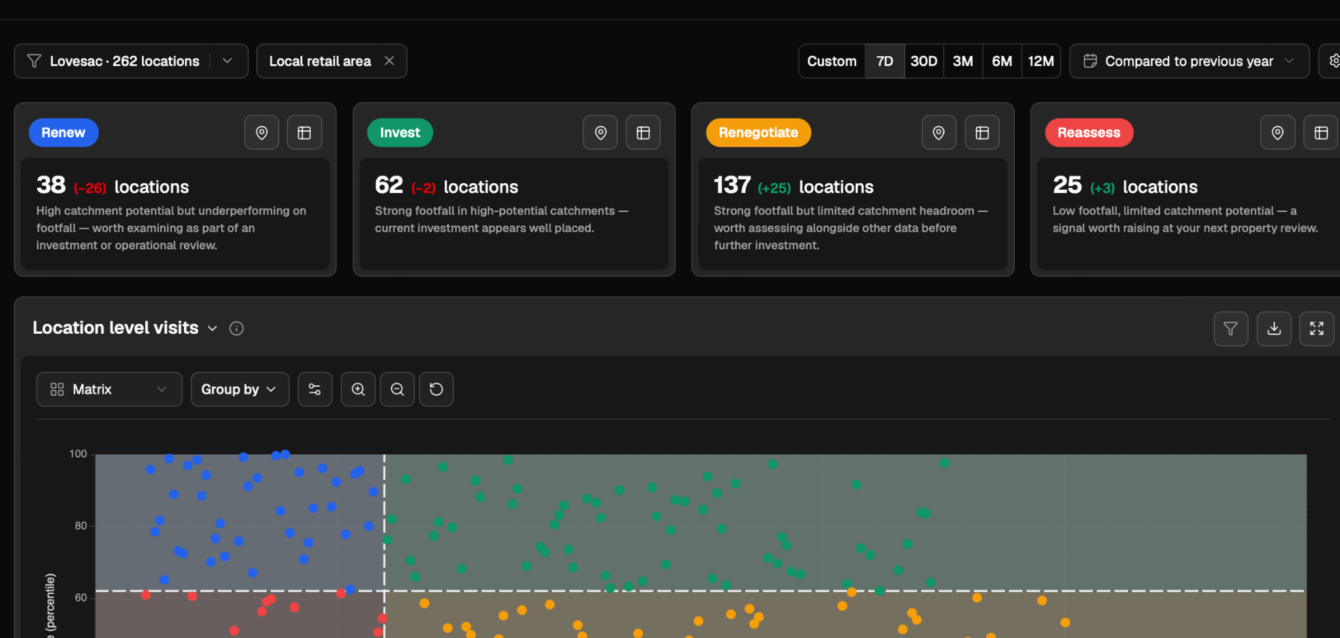Open the Matrix view dropdown
1340x638 pixels.
point(109,390)
